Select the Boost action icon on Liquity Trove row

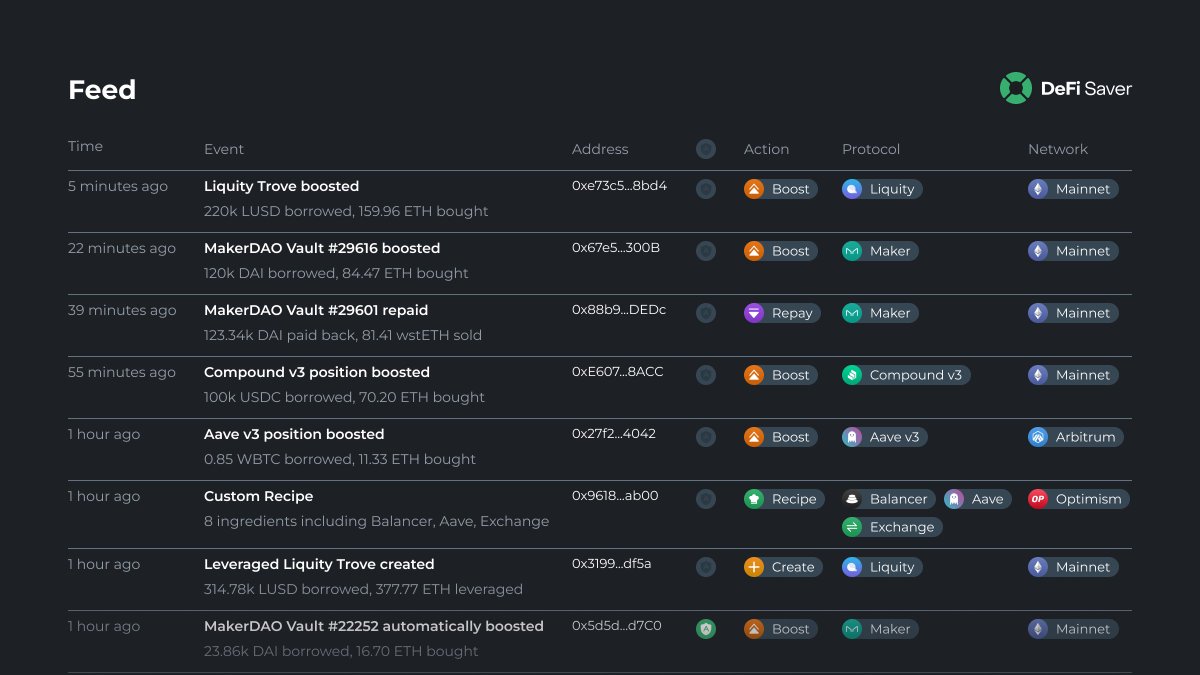pyautogui.click(x=754, y=189)
